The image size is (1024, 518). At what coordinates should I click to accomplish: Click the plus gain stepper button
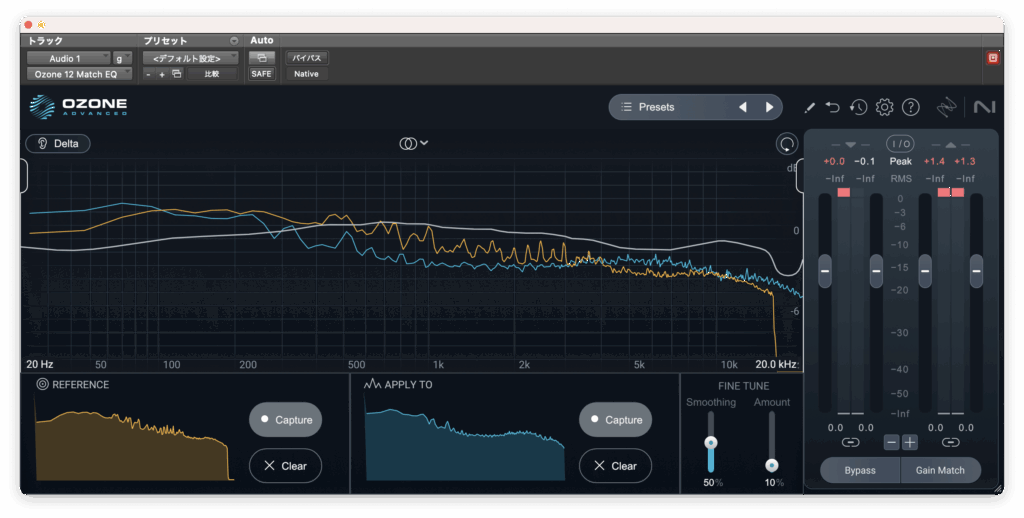click(x=909, y=442)
